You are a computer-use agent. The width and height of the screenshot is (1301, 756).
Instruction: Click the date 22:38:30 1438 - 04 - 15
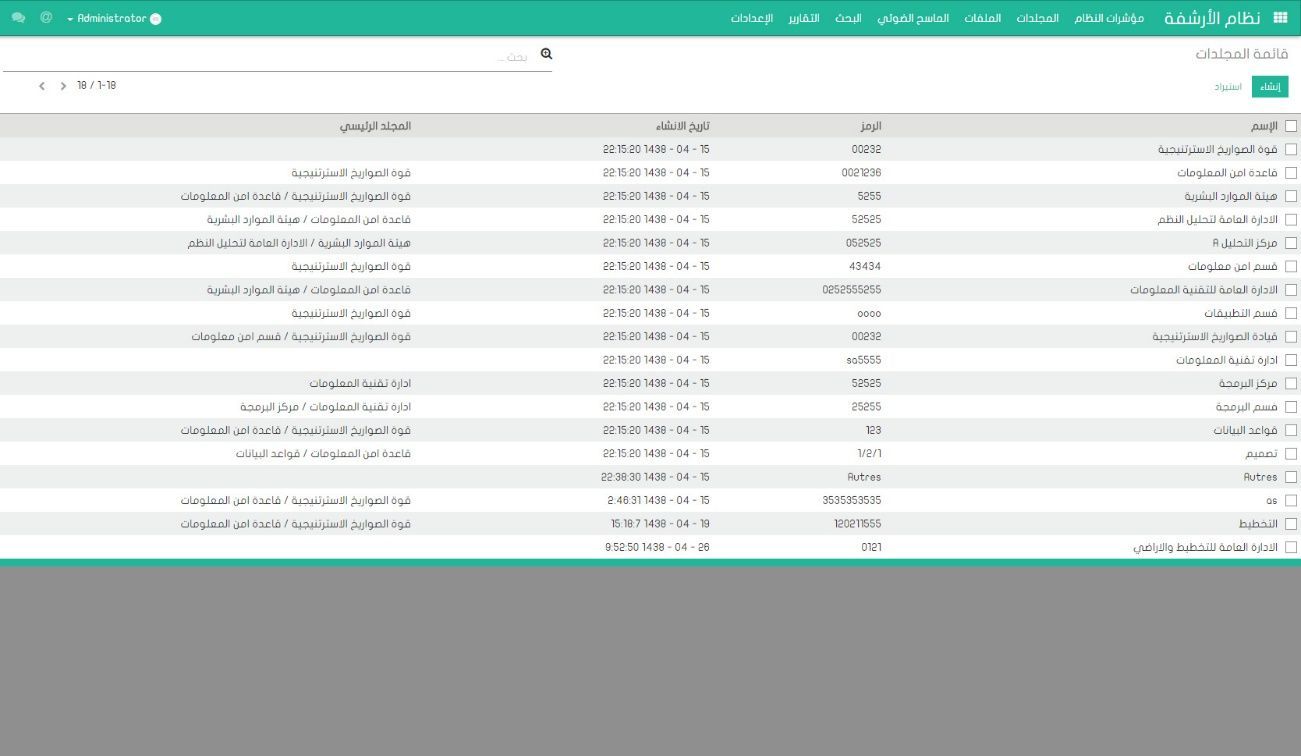click(656, 477)
